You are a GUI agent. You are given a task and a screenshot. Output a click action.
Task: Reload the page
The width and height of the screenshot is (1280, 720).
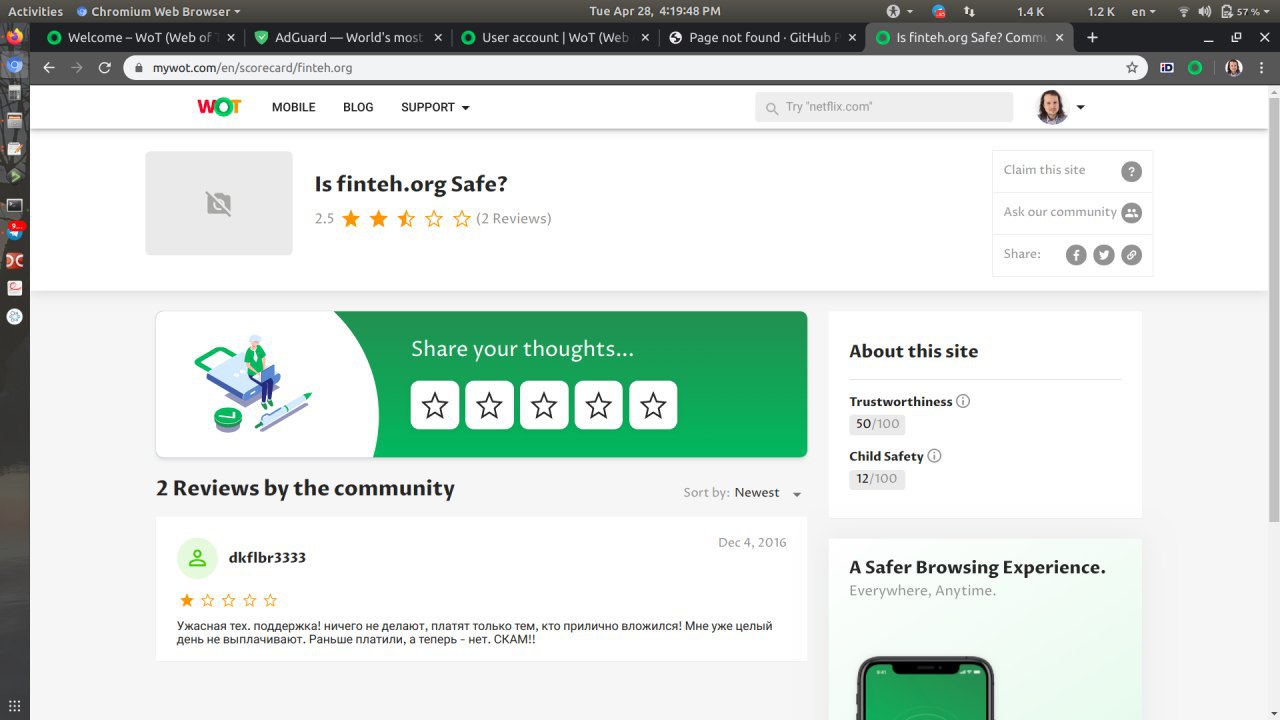click(104, 68)
